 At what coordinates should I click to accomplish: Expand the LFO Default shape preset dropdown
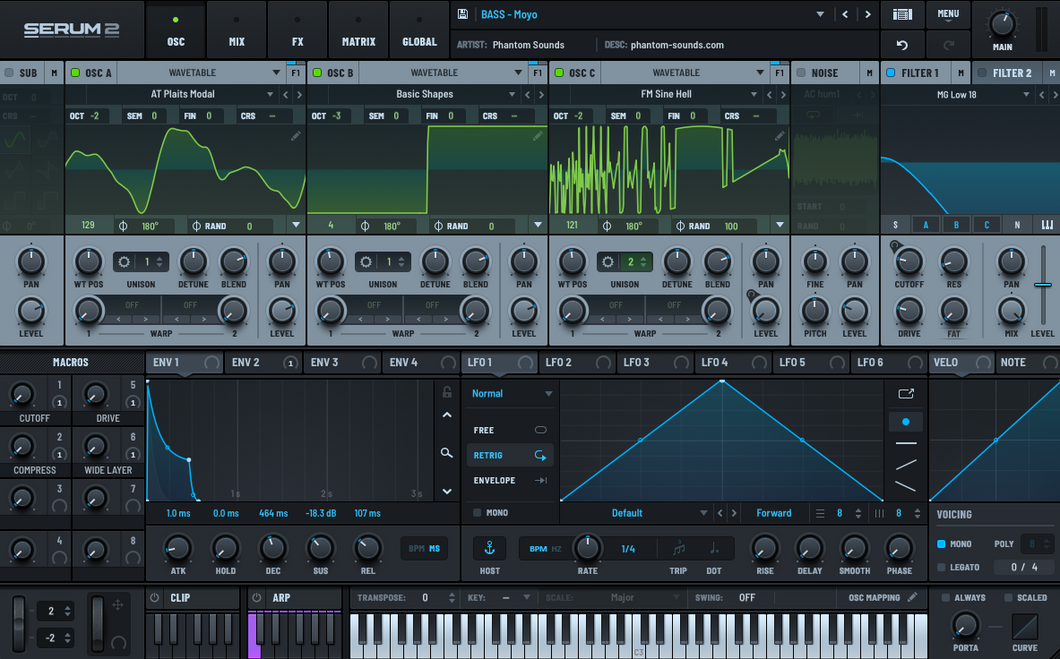click(704, 513)
